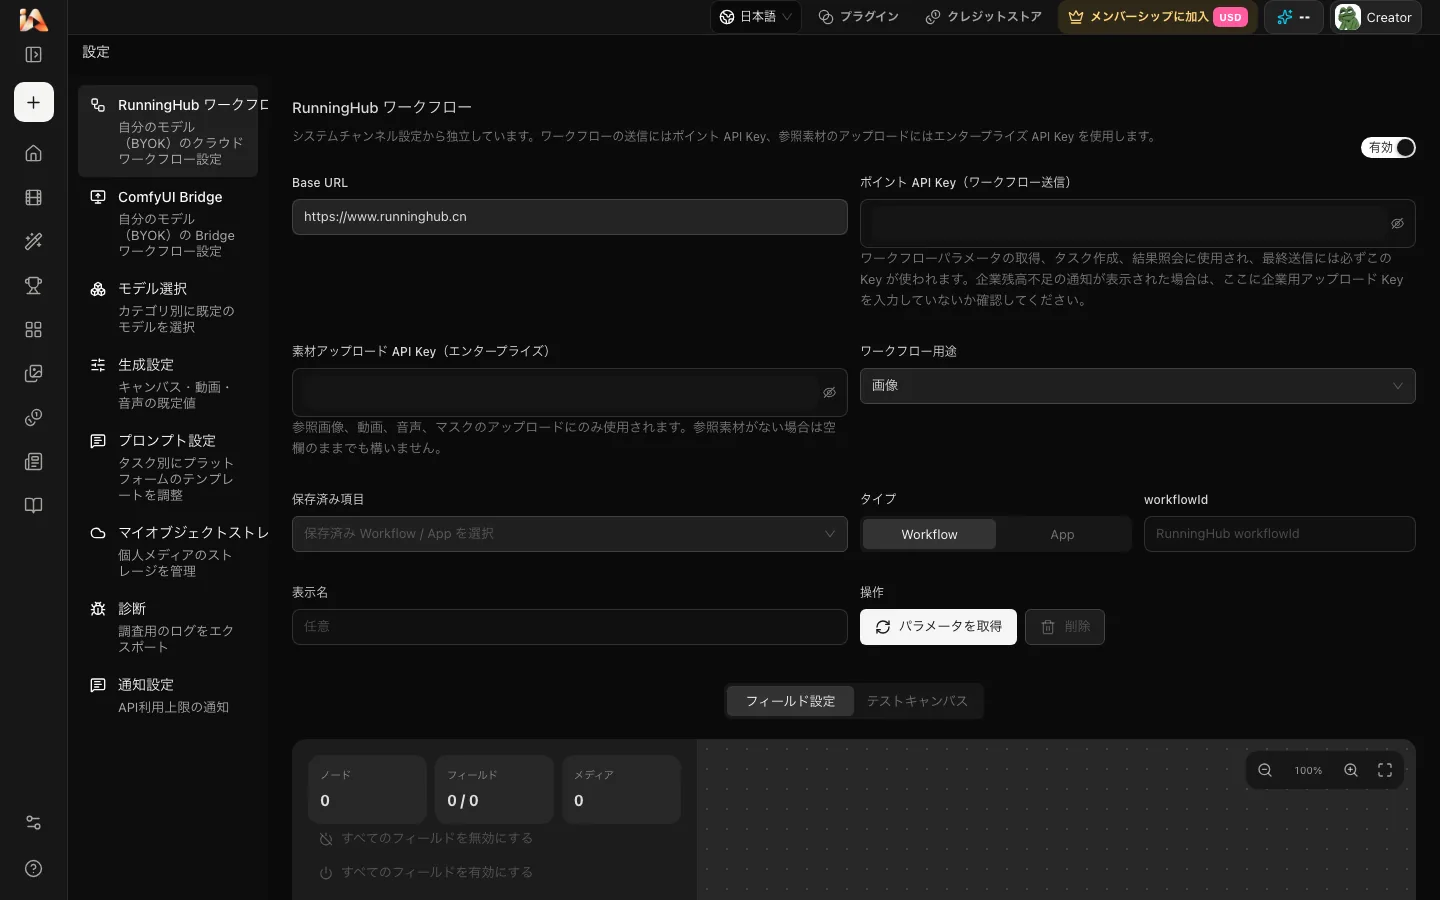
Task: Toggle the 有効 enable switch
Action: click(x=1388, y=147)
